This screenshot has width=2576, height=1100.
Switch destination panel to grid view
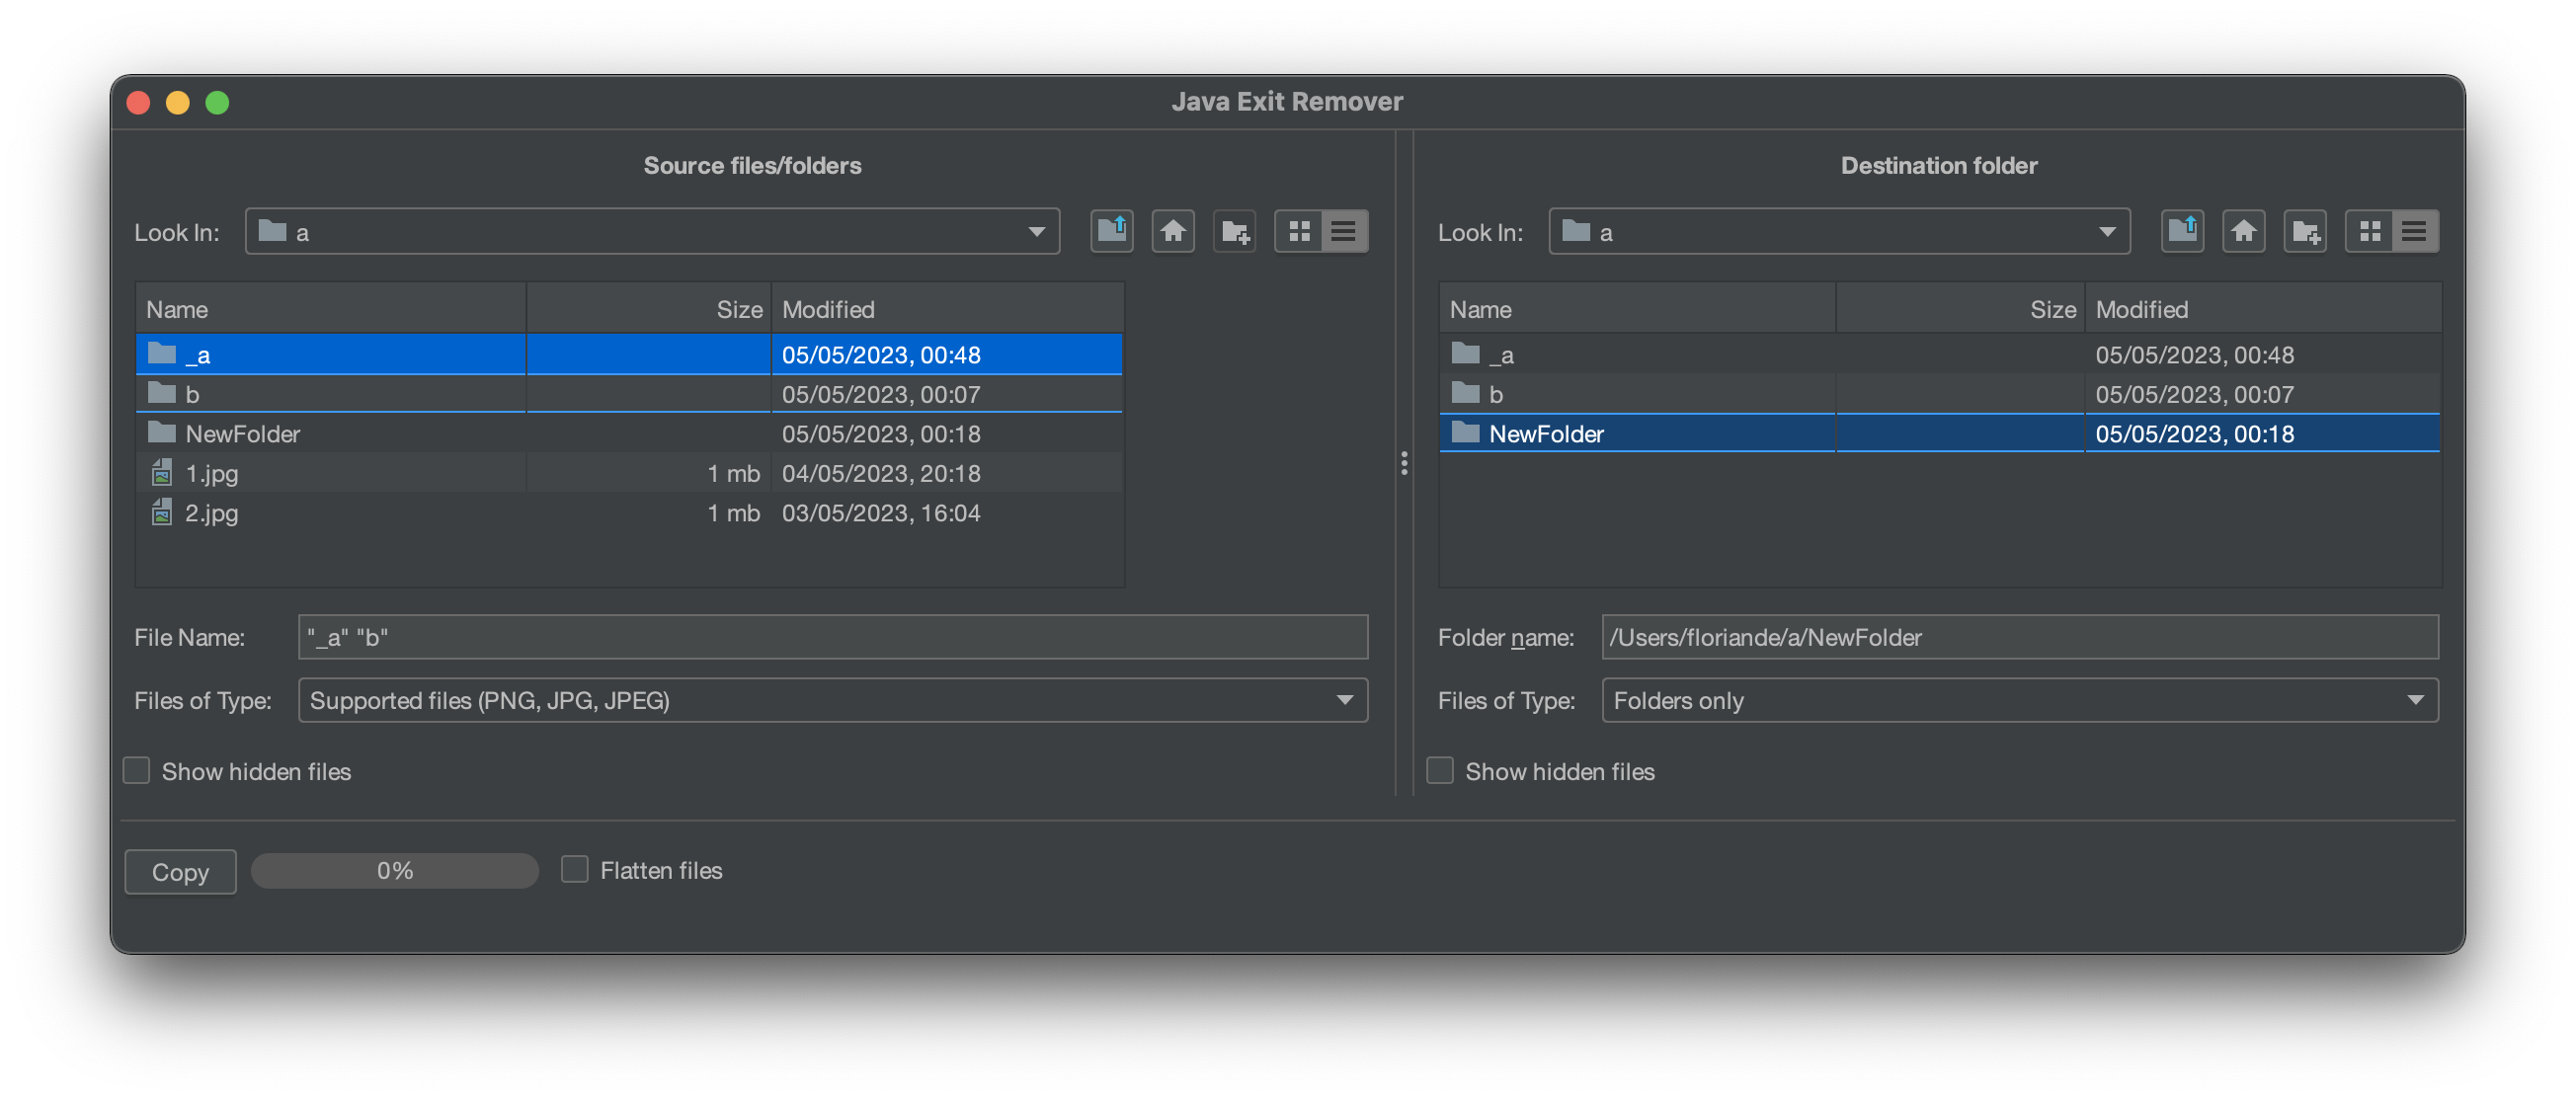pos(2369,232)
